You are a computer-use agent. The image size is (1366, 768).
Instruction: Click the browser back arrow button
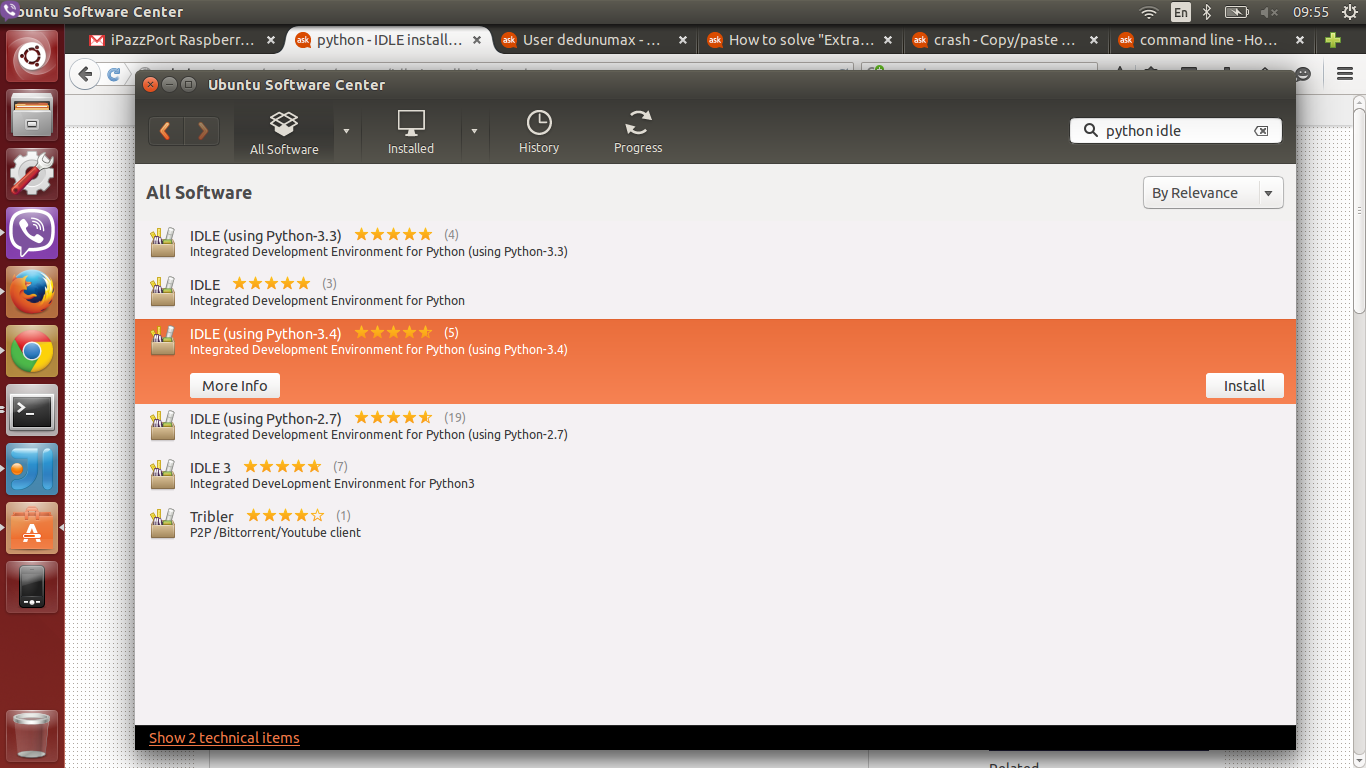86,74
